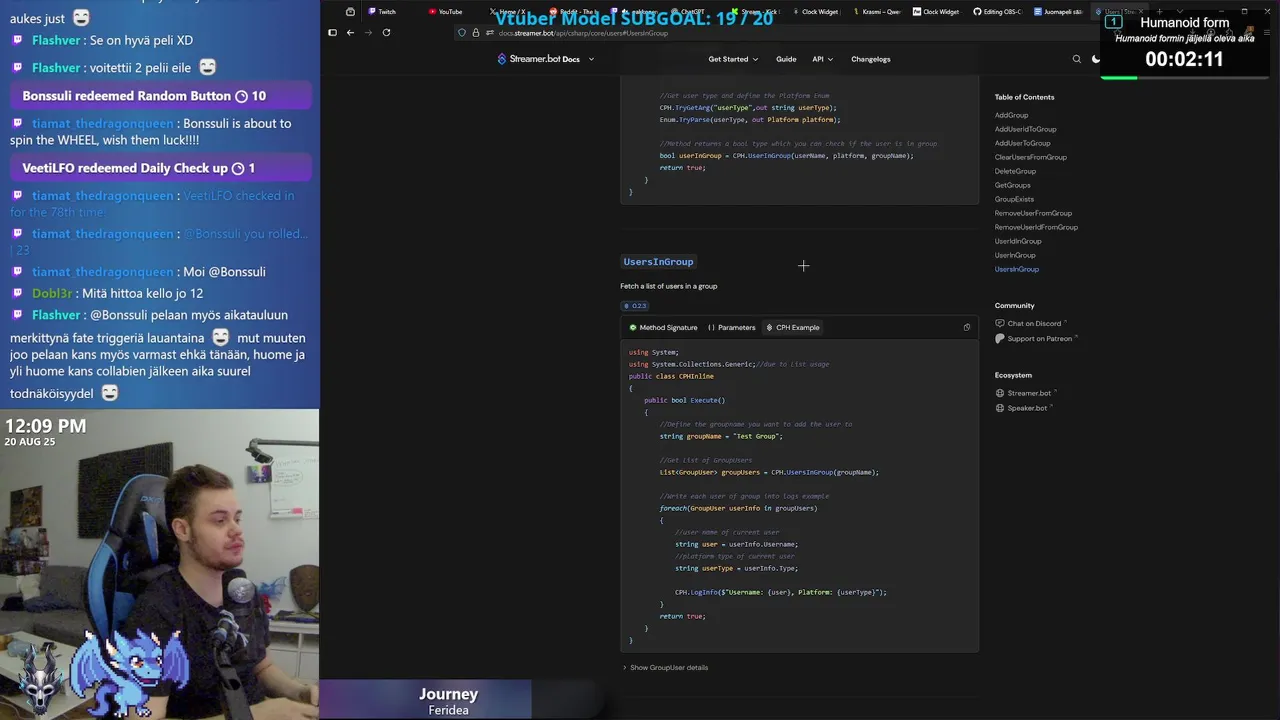
Task: Click the address bar padlock icon
Action: pyautogui.click(x=475, y=33)
